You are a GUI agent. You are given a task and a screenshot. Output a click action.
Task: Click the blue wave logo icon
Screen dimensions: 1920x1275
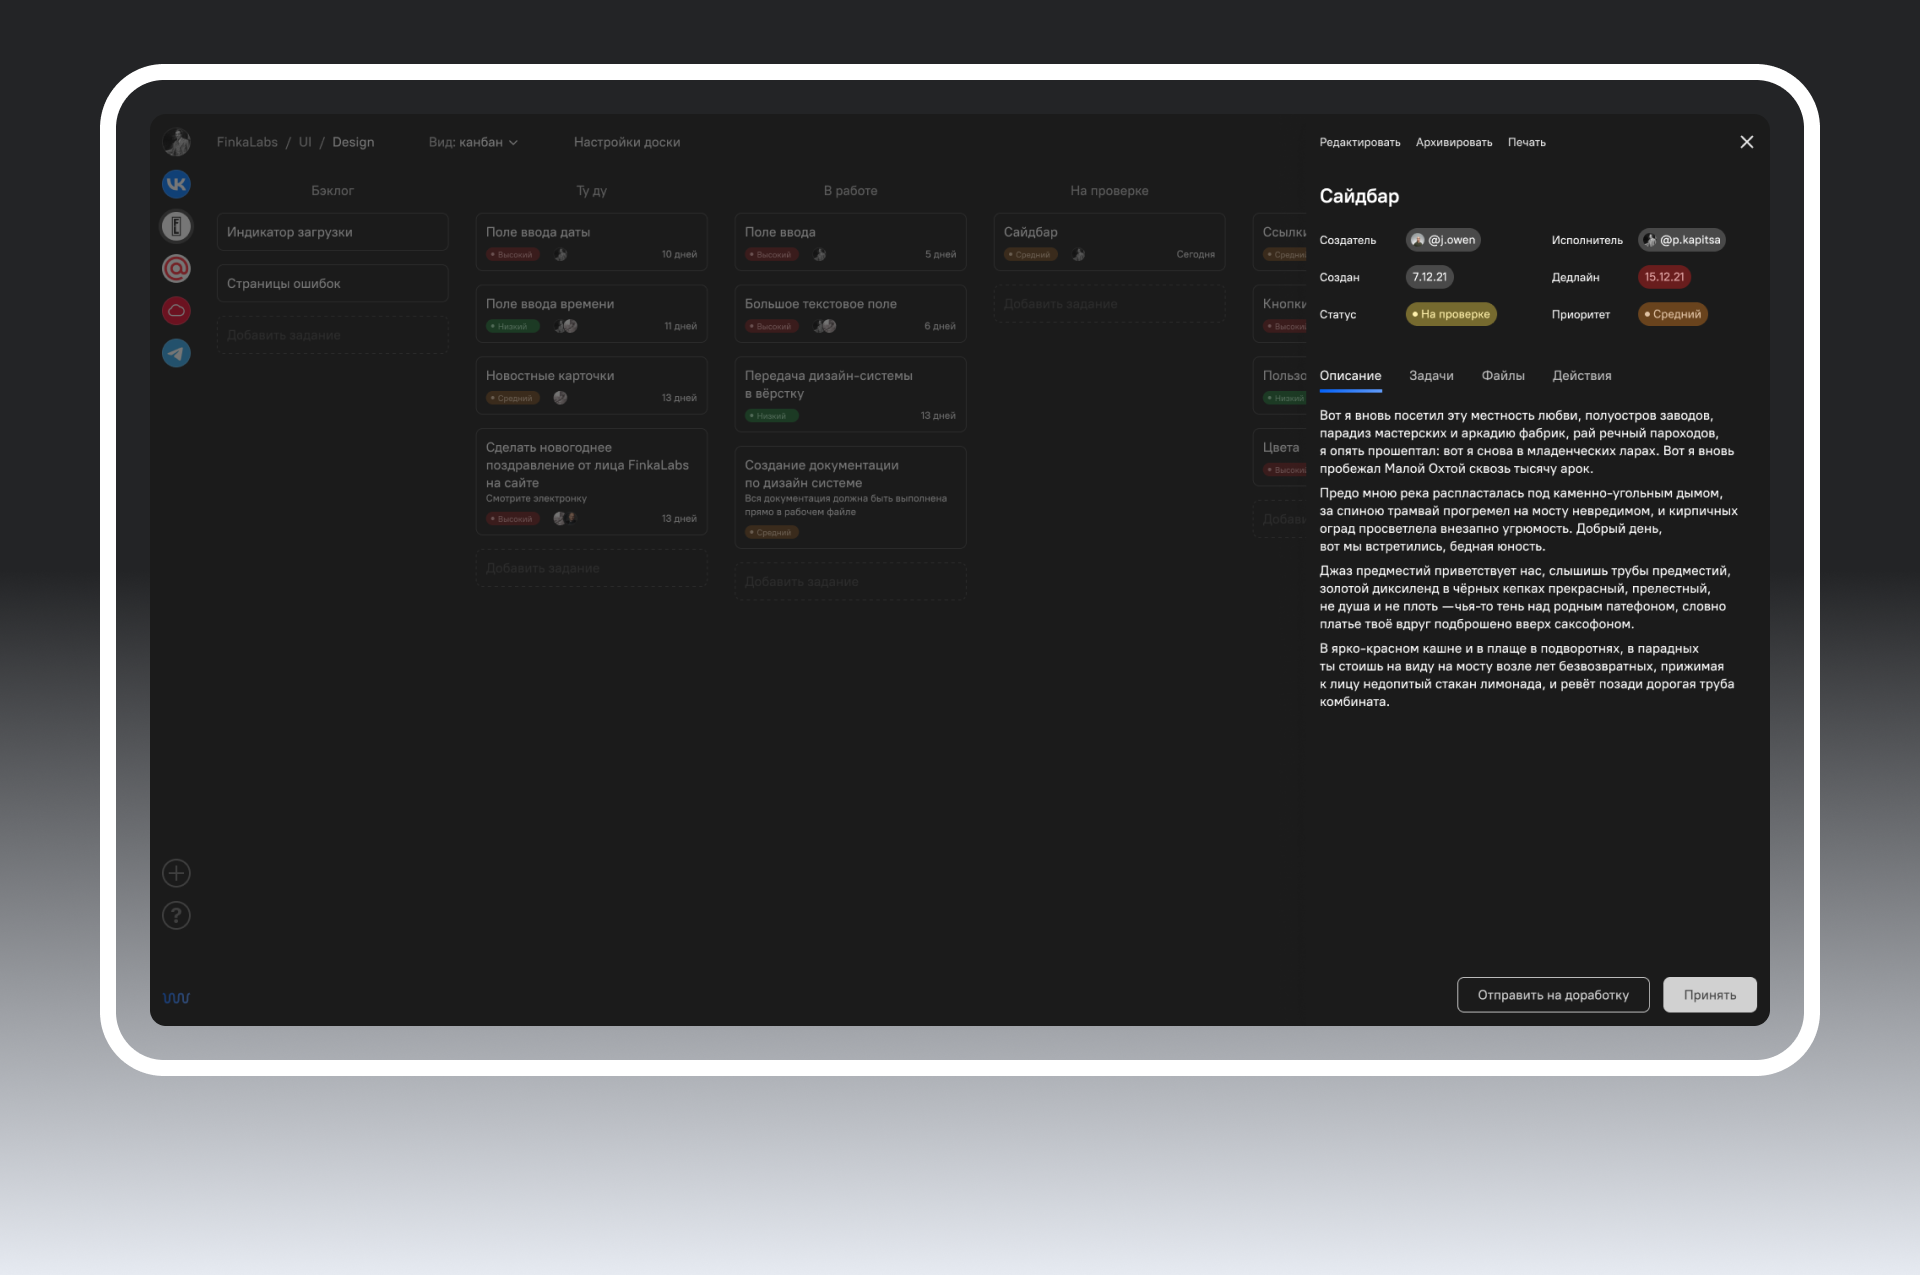(176, 998)
